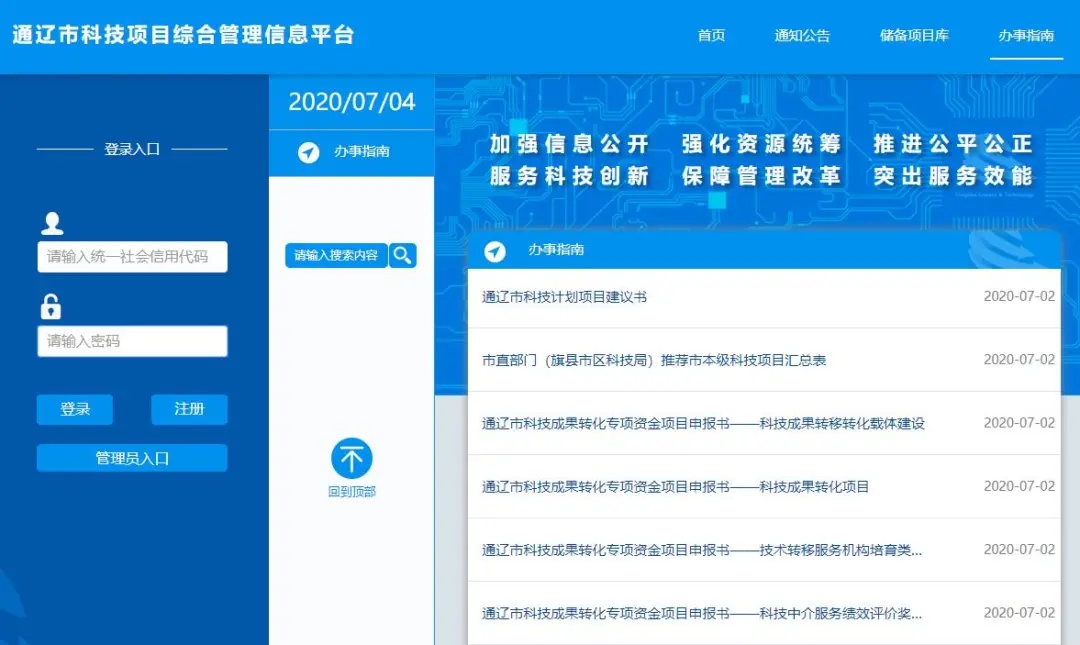
Task: Click the 回到顶部 link text
Action: click(352, 491)
